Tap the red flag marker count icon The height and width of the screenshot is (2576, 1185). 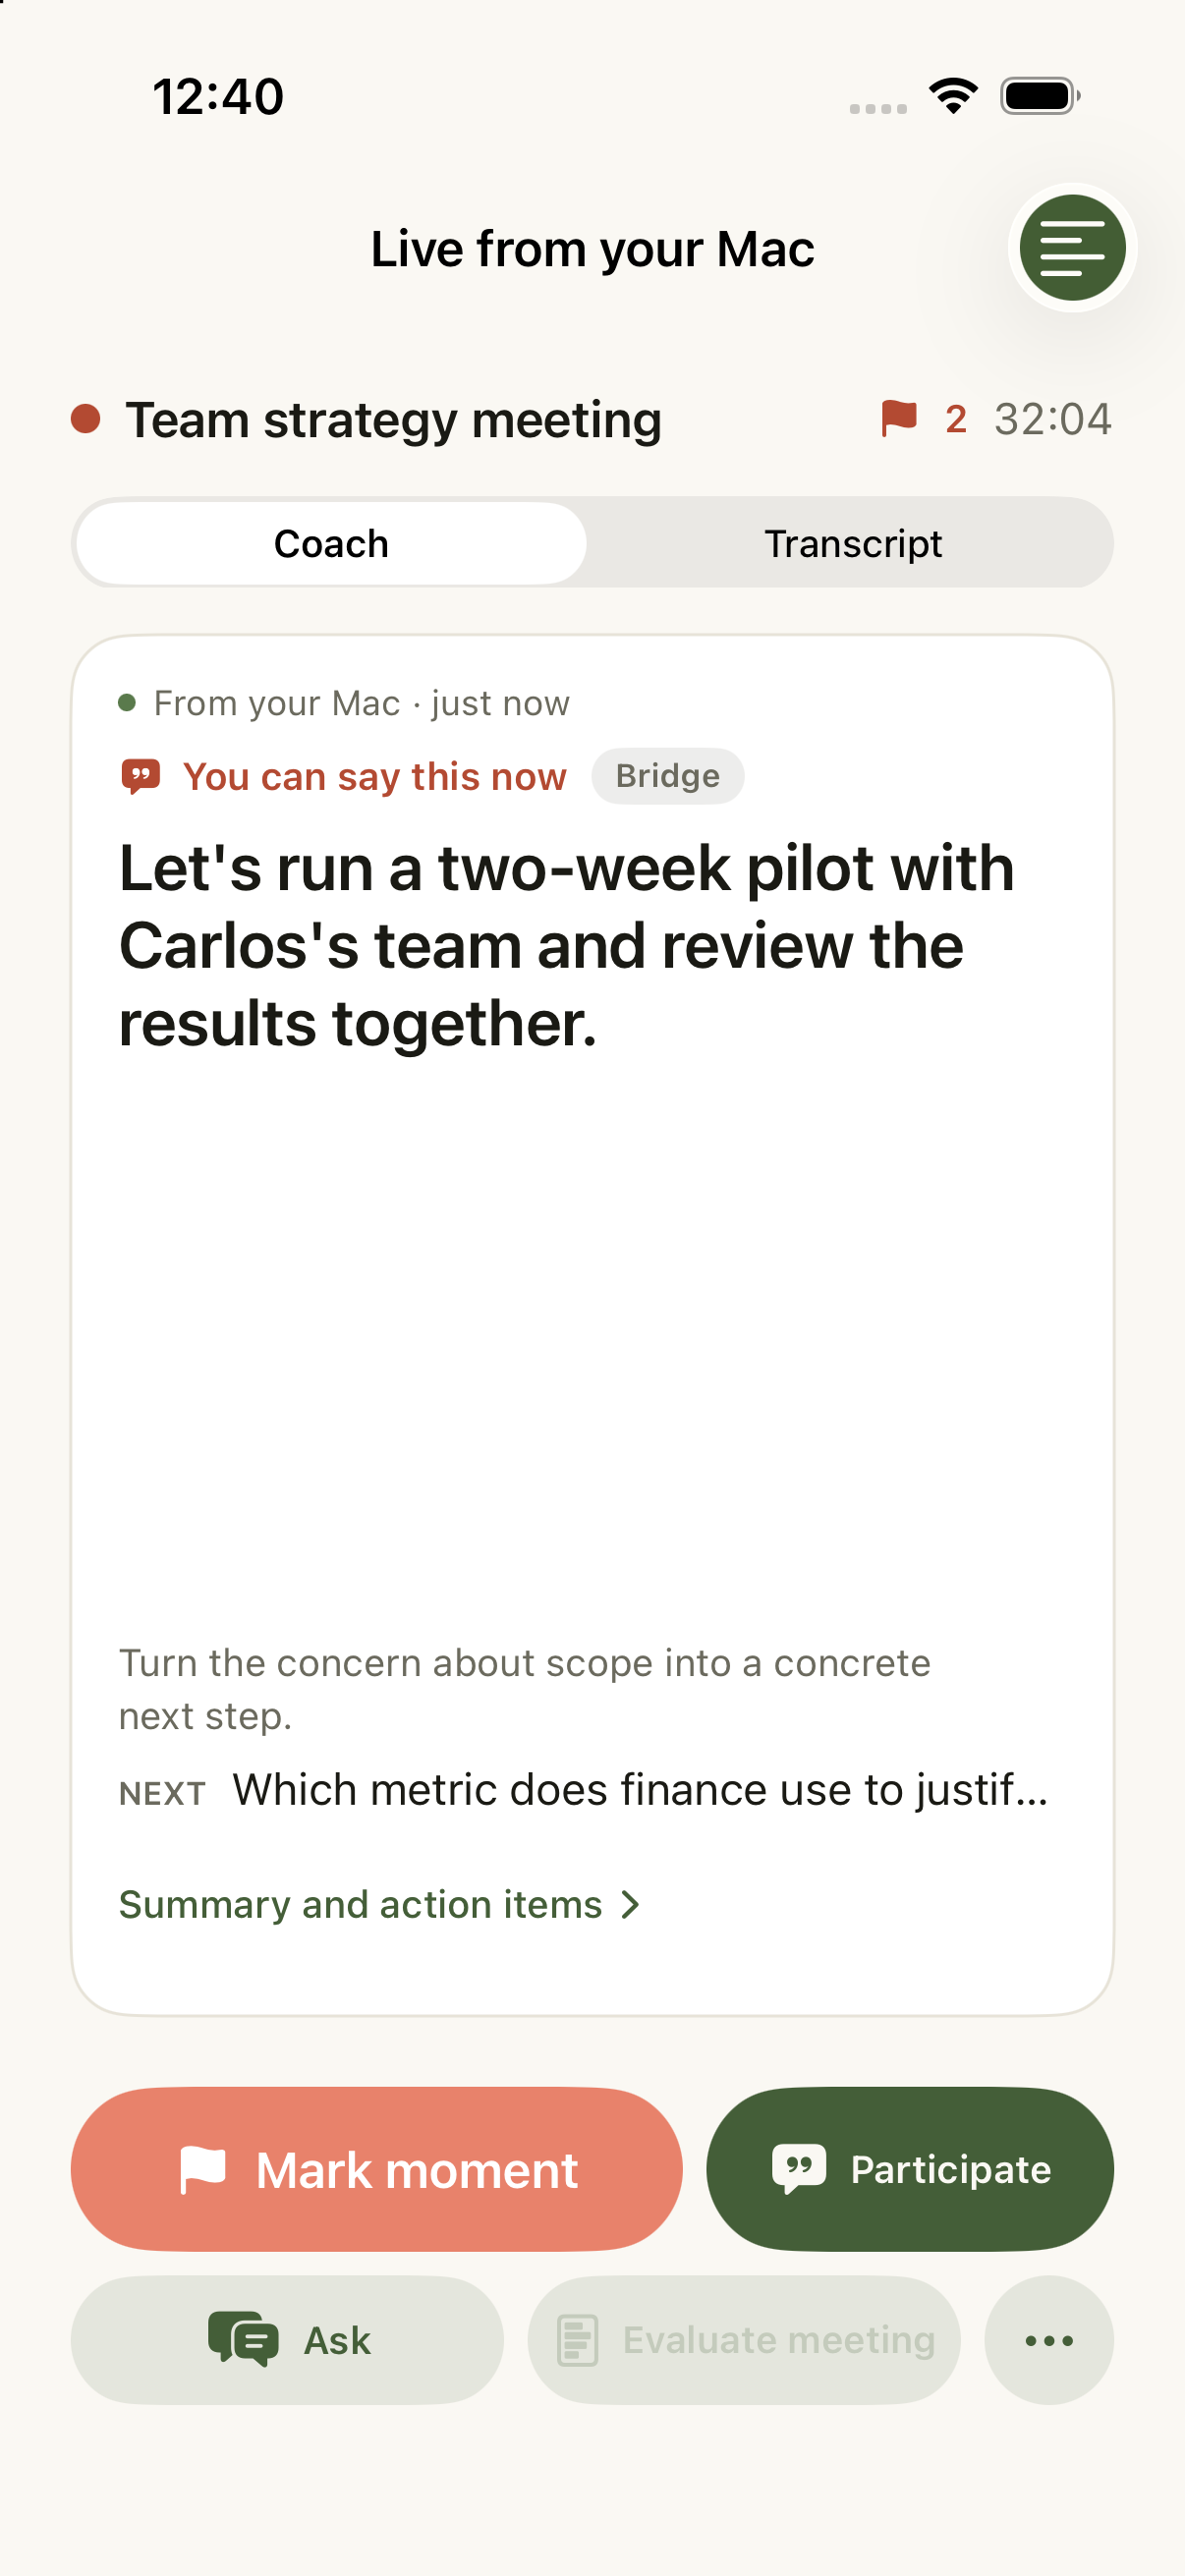(898, 419)
